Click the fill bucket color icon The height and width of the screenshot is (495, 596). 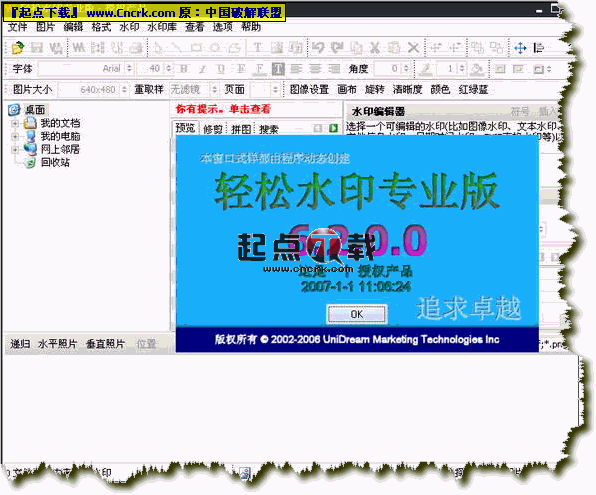[477, 69]
